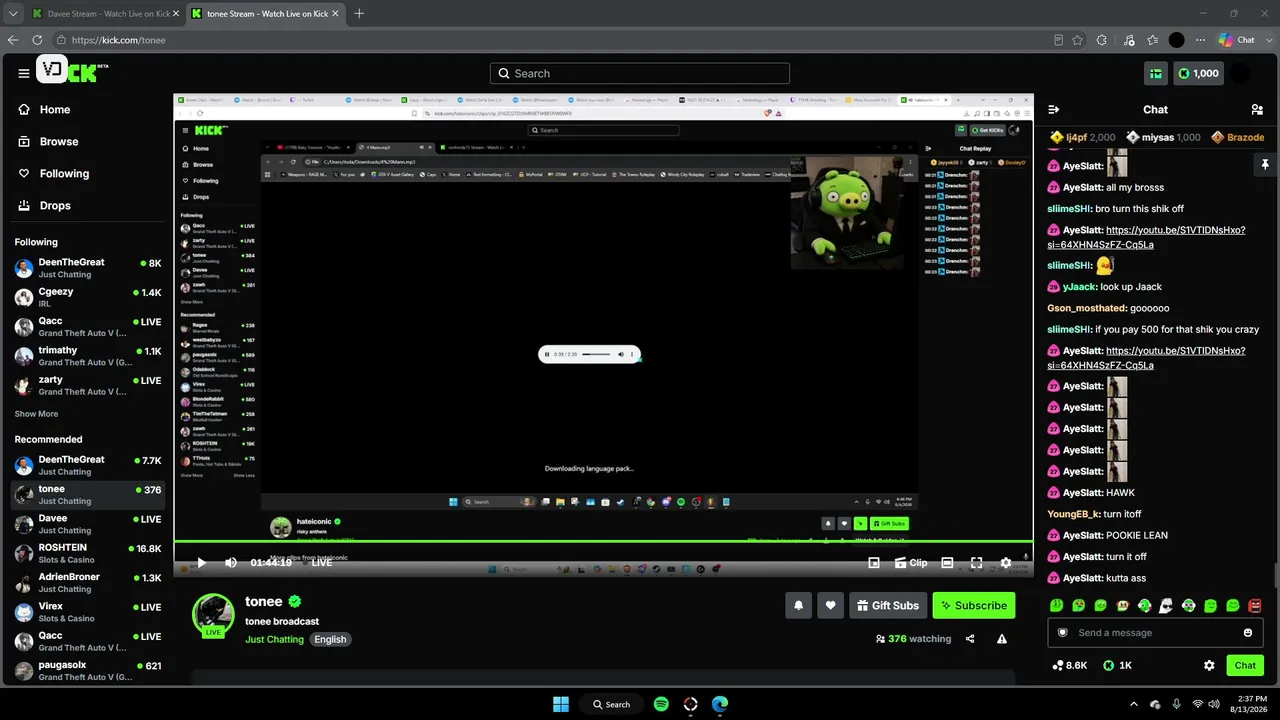This screenshot has width=1280, height=720.
Task: Send message with the green Chat button
Action: pyautogui.click(x=1245, y=665)
